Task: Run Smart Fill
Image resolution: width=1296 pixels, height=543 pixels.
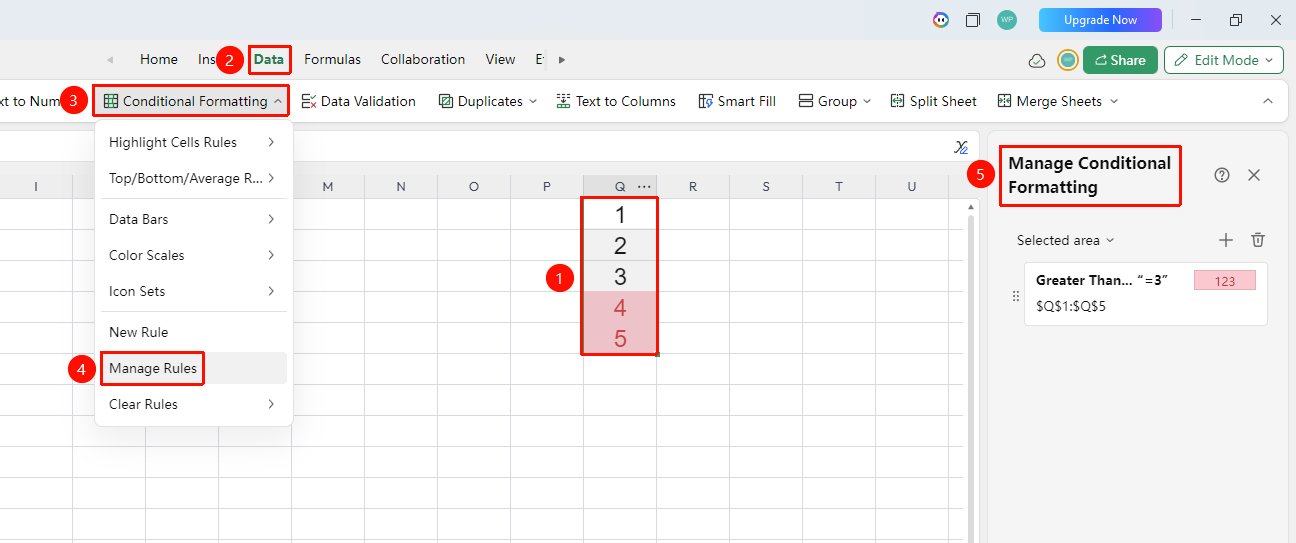Action: click(737, 101)
